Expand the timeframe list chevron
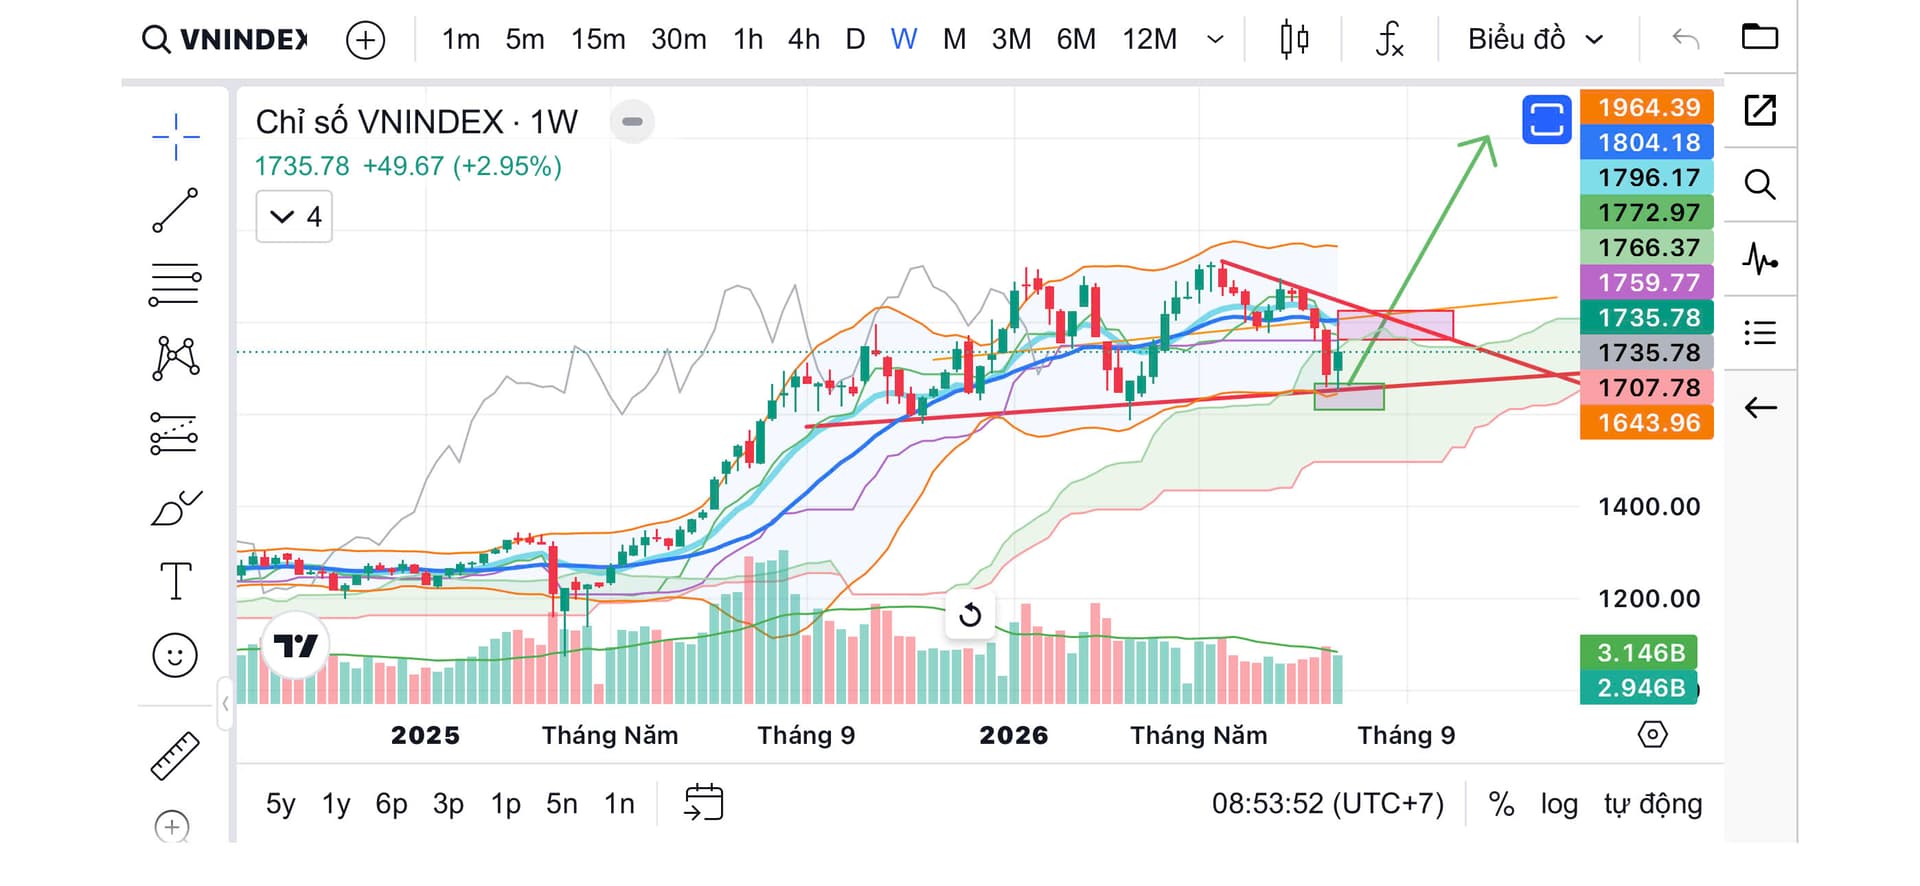Image resolution: width=1920 pixels, height=886 pixels. click(x=1216, y=40)
